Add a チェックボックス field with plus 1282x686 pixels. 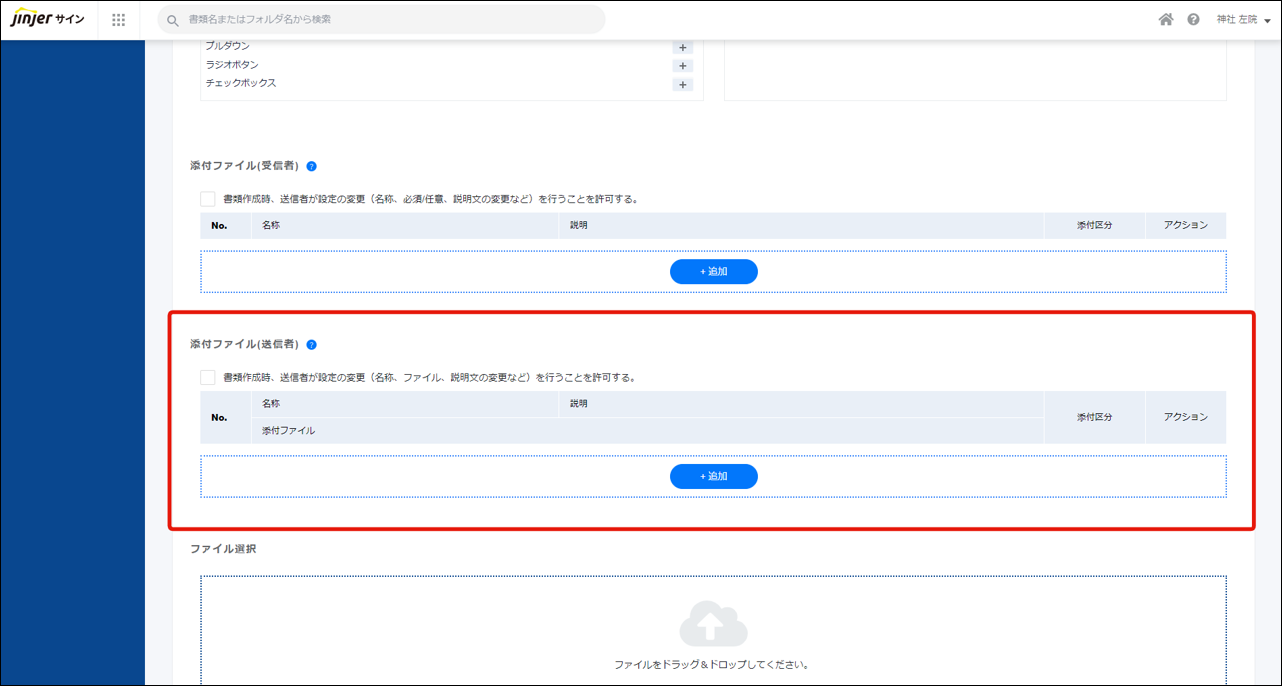pos(683,85)
